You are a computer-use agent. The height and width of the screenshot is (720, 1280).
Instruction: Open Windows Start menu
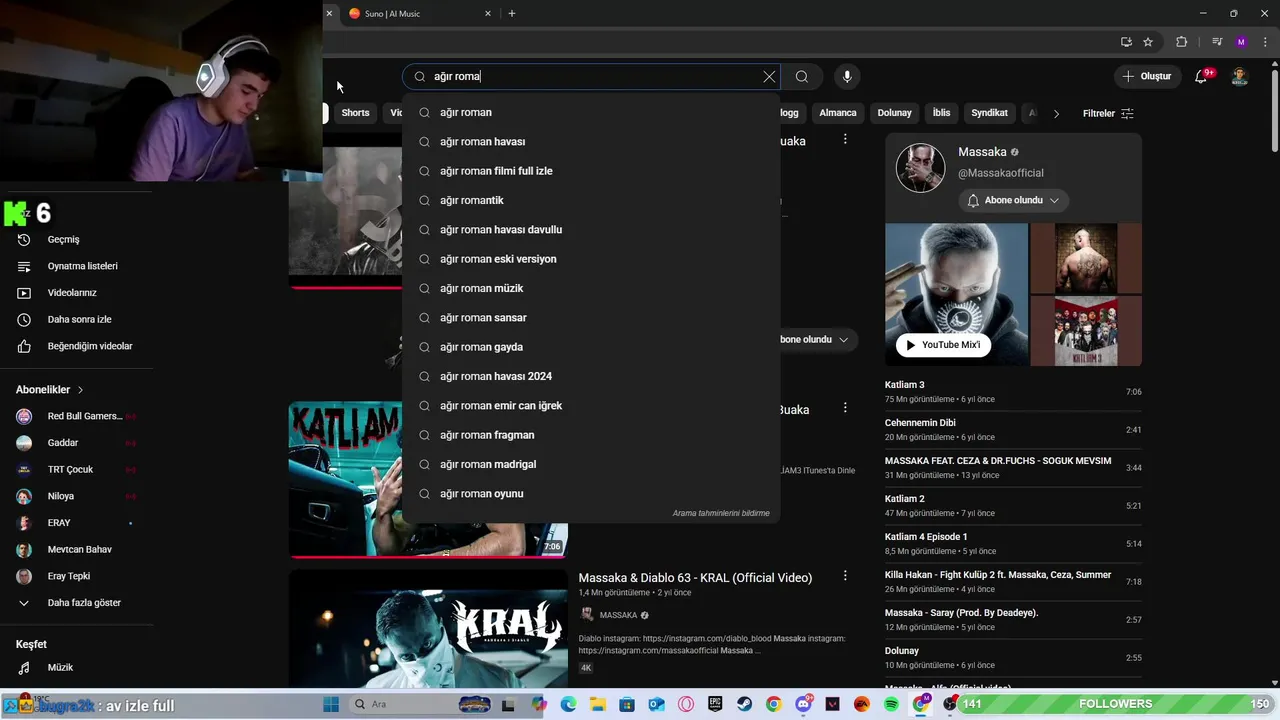[331, 704]
